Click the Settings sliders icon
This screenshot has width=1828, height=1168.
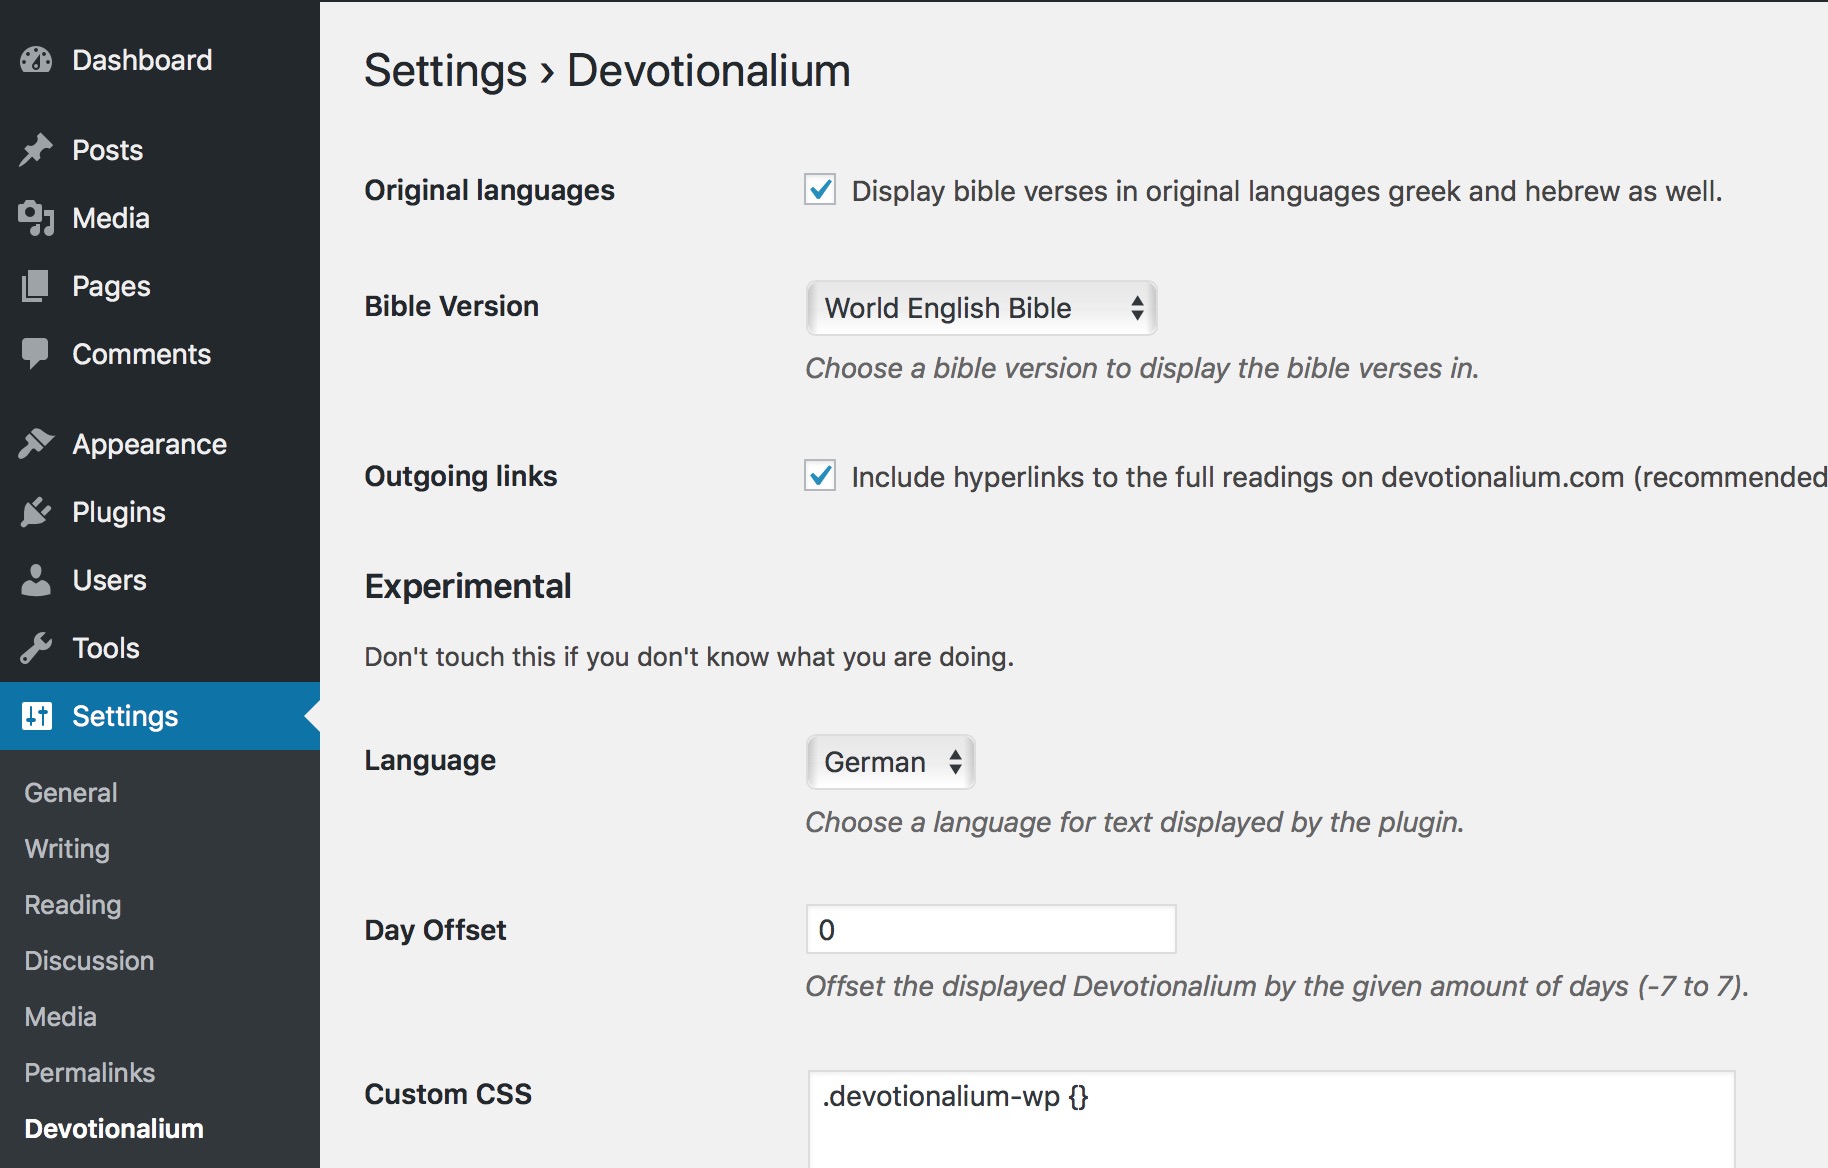pyautogui.click(x=37, y=716)
